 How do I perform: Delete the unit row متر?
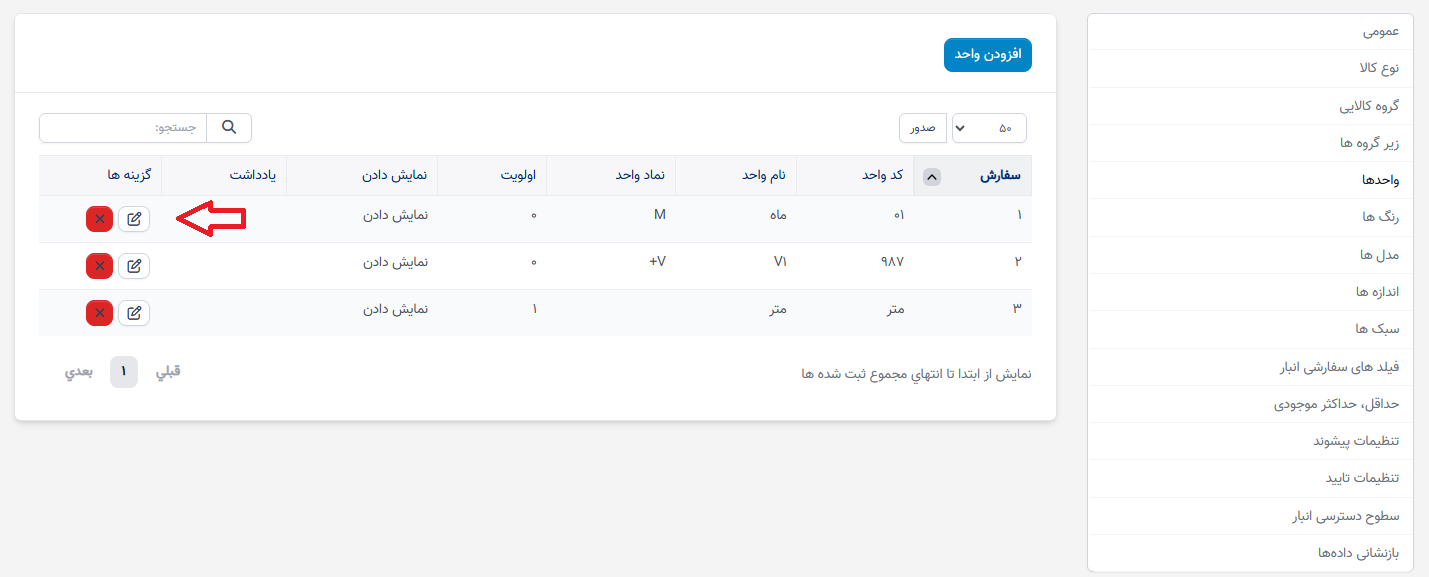99,313
